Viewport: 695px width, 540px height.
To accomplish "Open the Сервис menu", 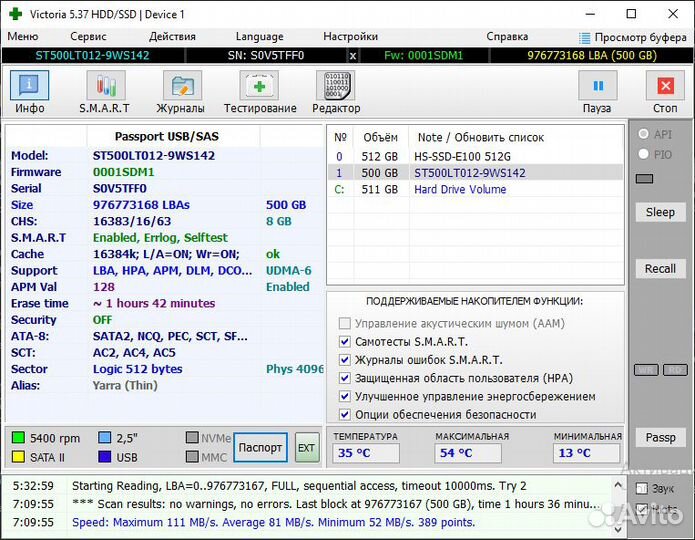I will click(x=88, y=36).
